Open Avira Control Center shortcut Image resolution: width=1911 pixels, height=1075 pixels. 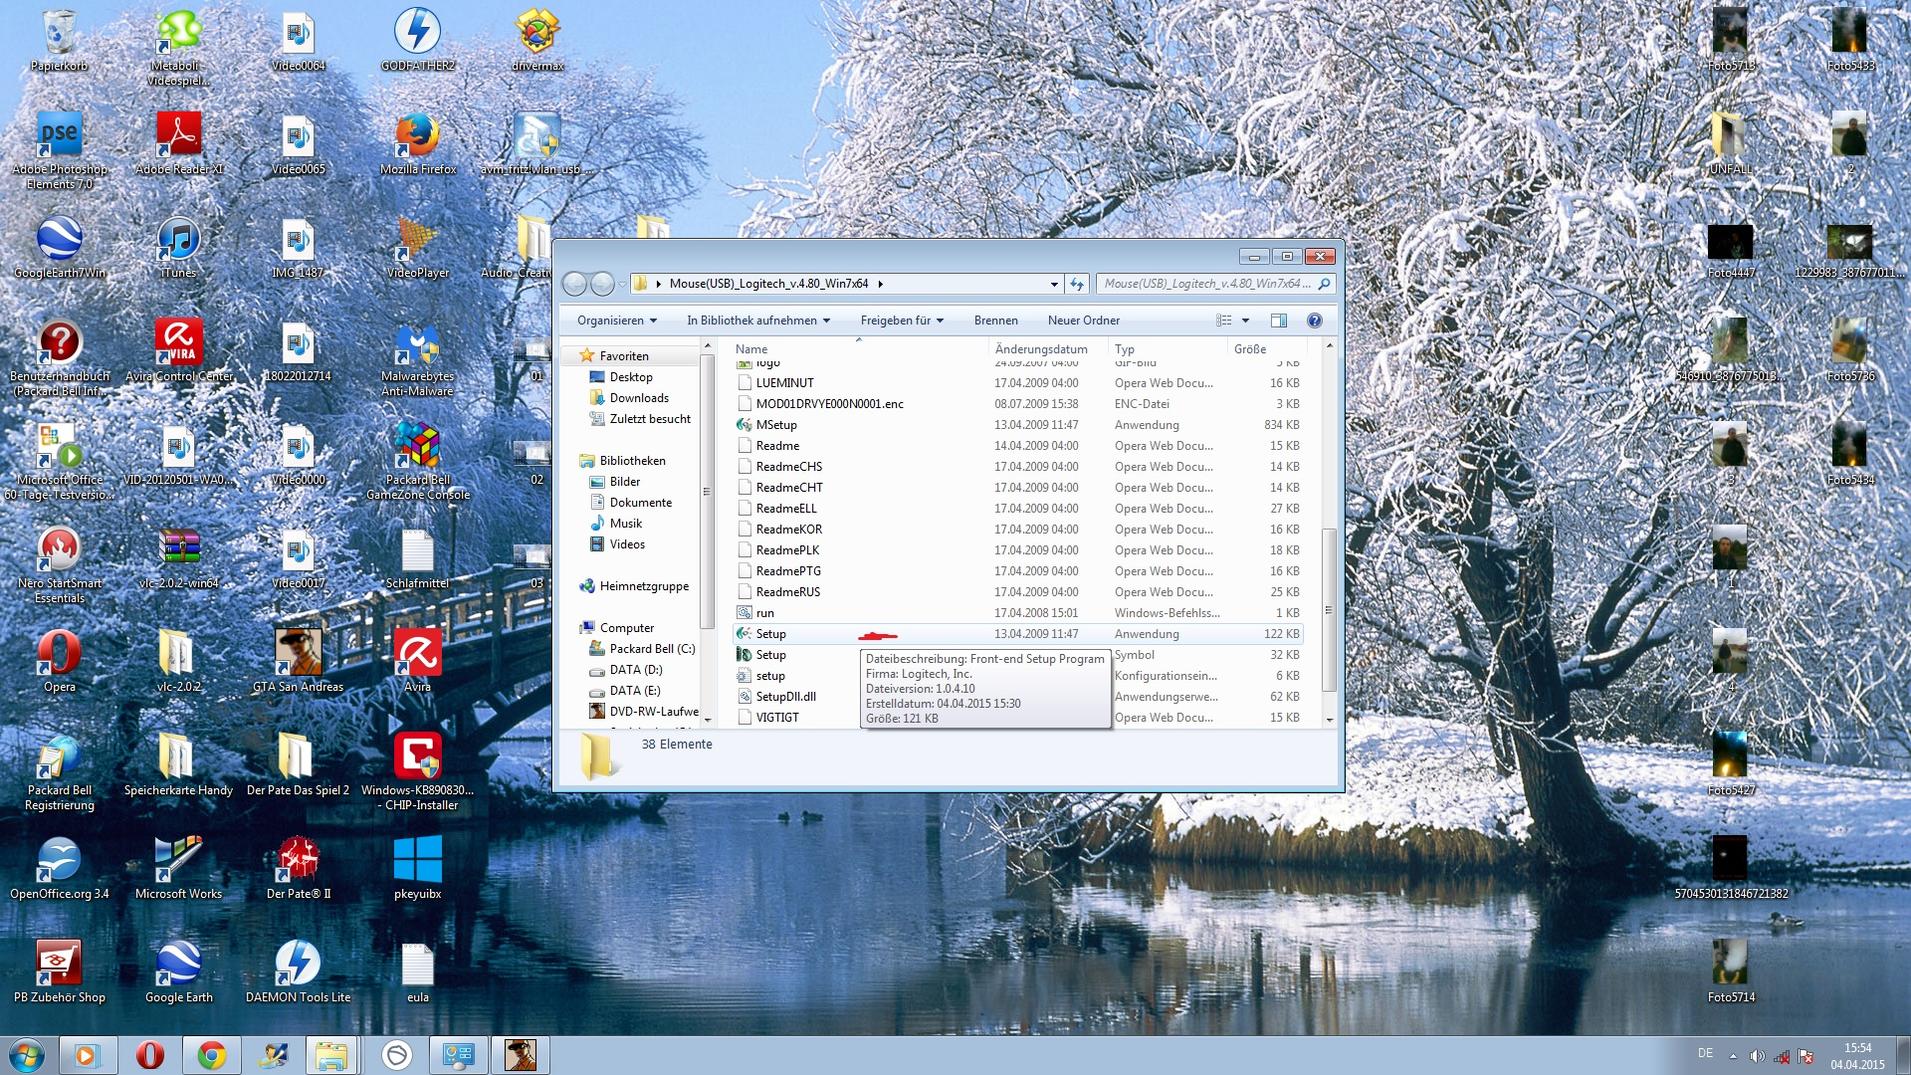[x=179, y=351]
